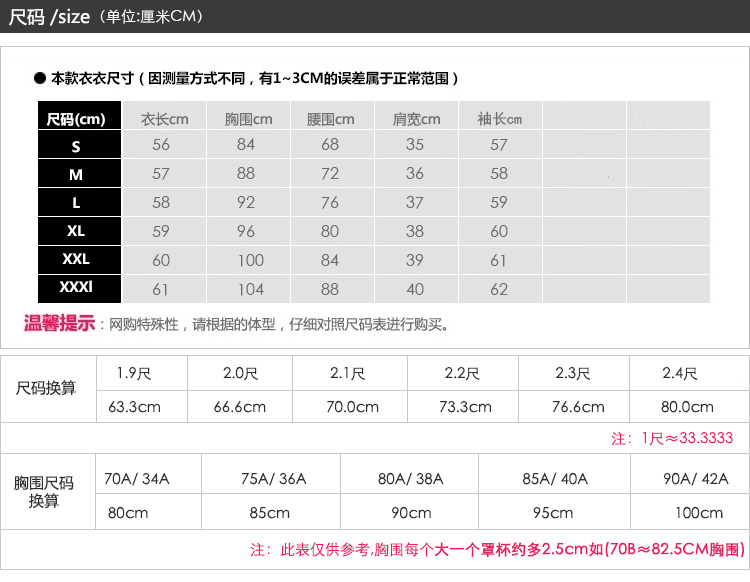This screenshot has height=582, width=750.
Task: Click the 2.4尺 cell
Action: [680, 373]
